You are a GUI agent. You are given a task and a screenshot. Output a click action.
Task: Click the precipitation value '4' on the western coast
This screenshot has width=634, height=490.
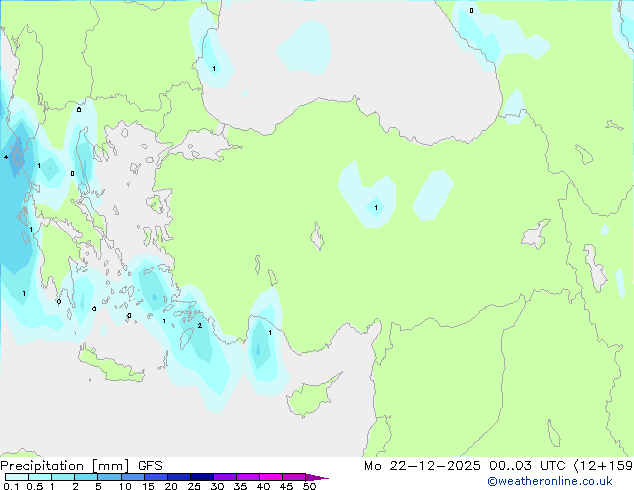[x=6, y=157]
